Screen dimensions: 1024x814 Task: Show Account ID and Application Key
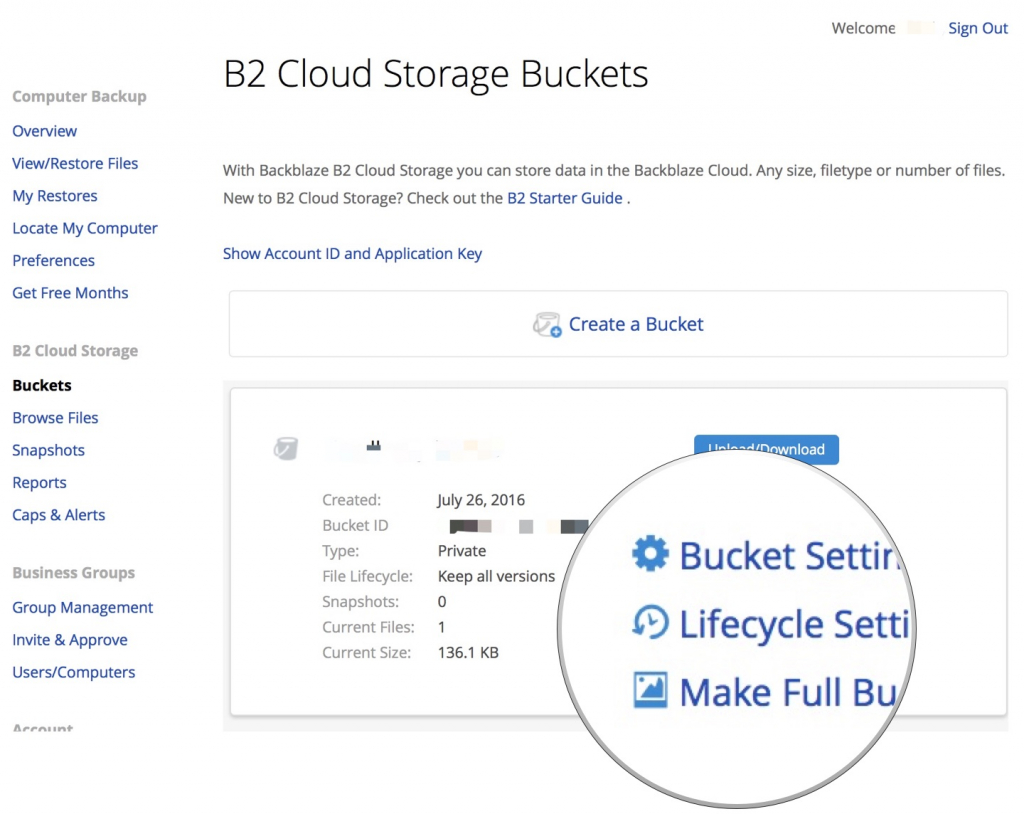(352, 253)
